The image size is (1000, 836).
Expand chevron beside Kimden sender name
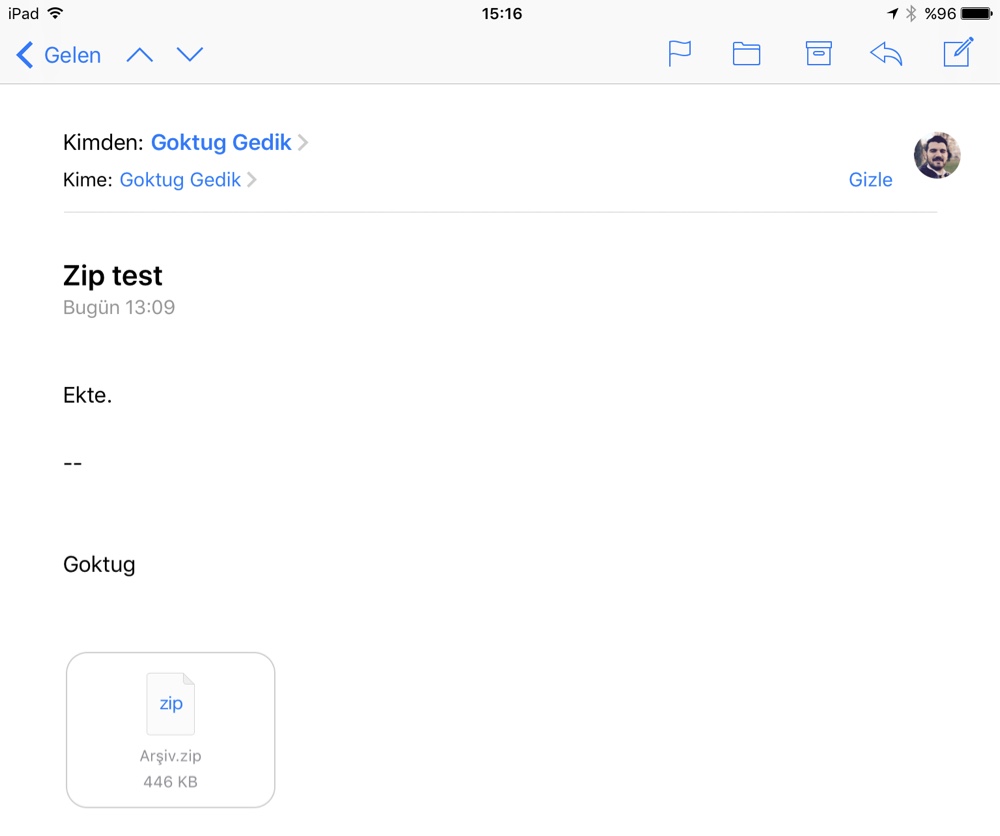click(x=303, y=143)
